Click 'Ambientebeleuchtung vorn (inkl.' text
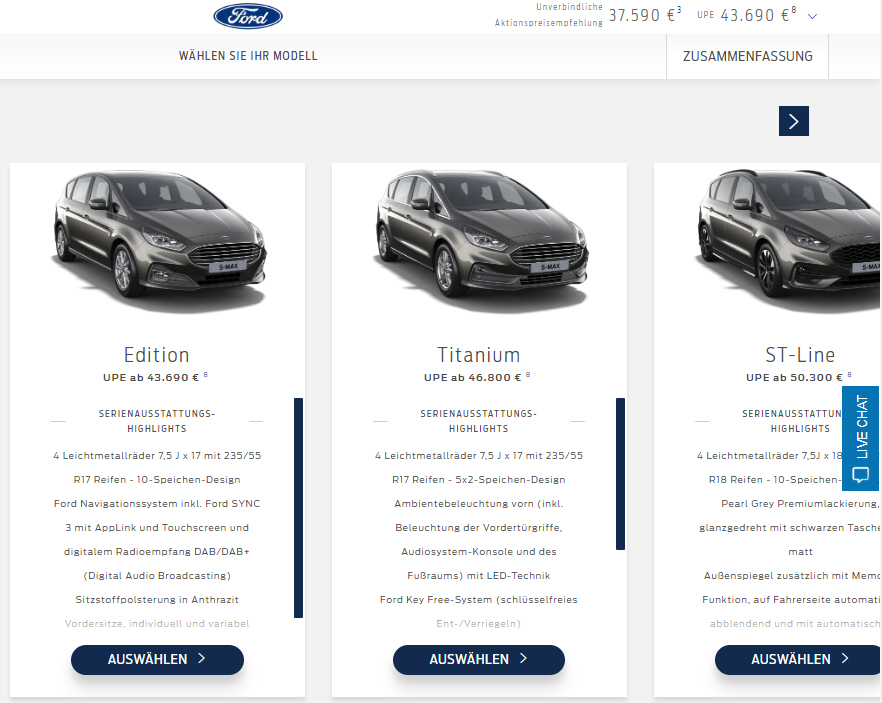The height and width of the screenshot is (703, 882). 479,503
